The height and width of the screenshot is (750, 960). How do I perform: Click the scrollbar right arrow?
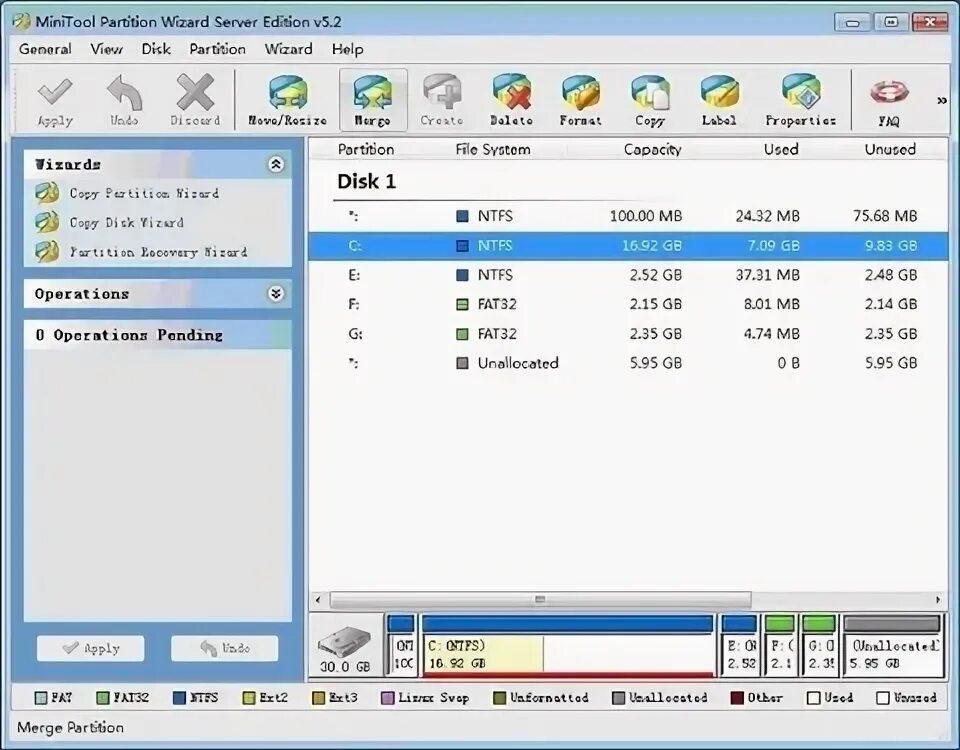pos(939,599)
